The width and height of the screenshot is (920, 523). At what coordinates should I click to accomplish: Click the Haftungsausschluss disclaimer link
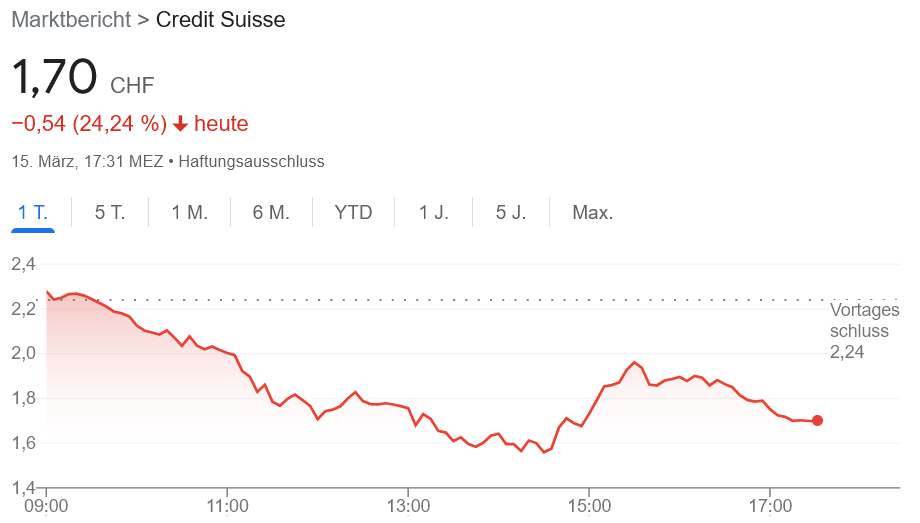(251, 161)
